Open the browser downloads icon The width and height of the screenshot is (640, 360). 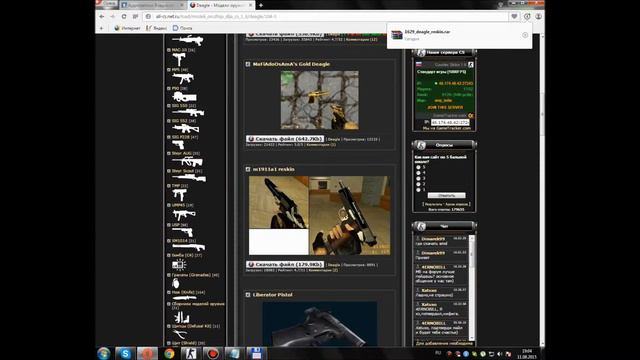[x=527, y=16]
